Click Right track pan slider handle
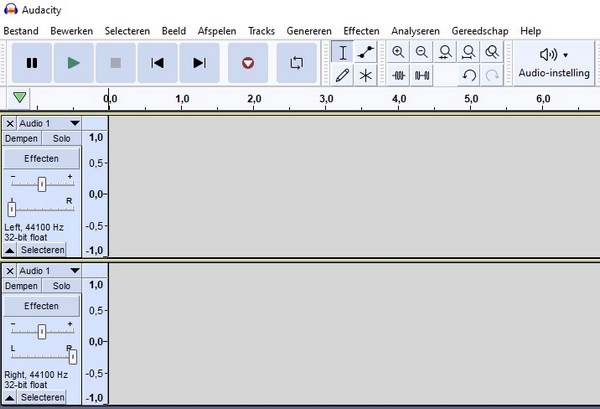600x409 pixels. tap(73, 357)
